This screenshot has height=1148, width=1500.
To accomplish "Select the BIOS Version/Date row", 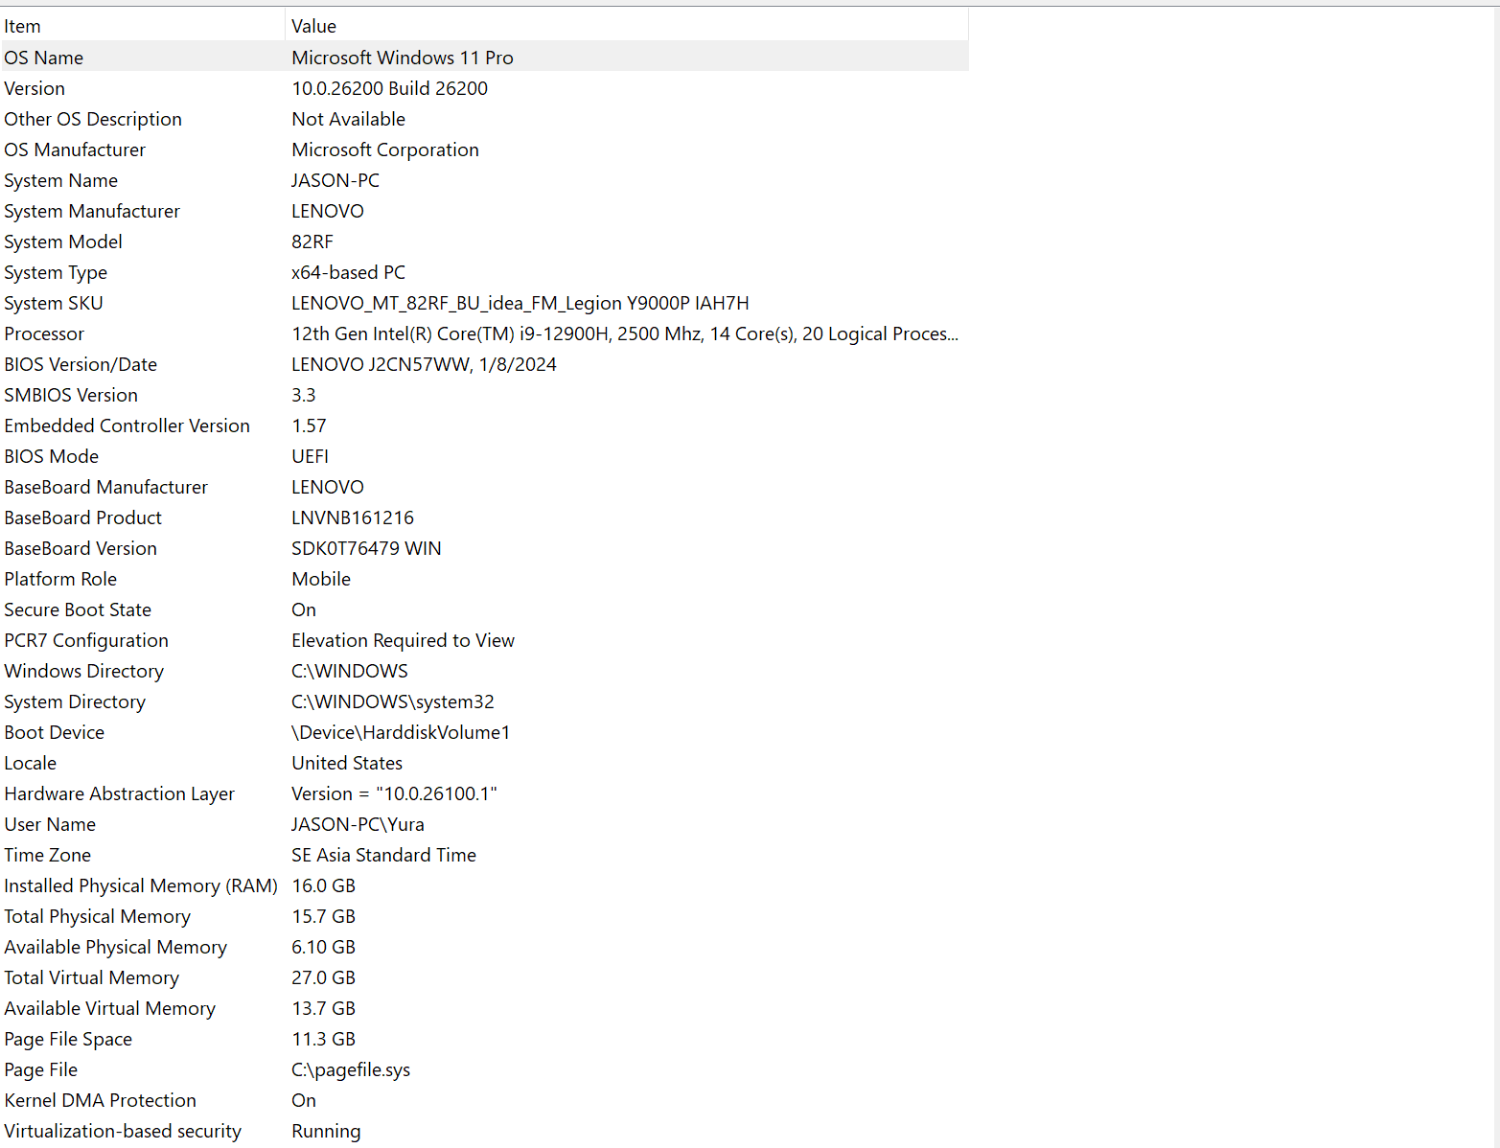I will (x=81, y=365).
